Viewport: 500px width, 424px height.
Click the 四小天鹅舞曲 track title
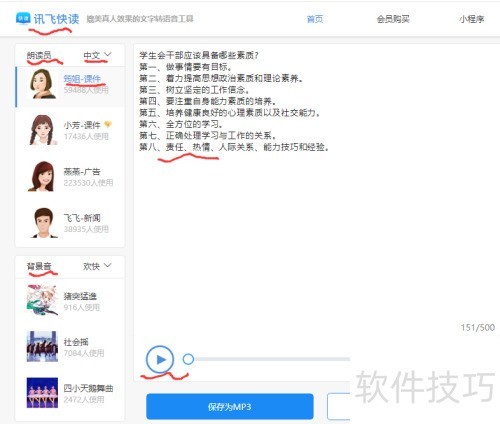(x=88, y=388)
